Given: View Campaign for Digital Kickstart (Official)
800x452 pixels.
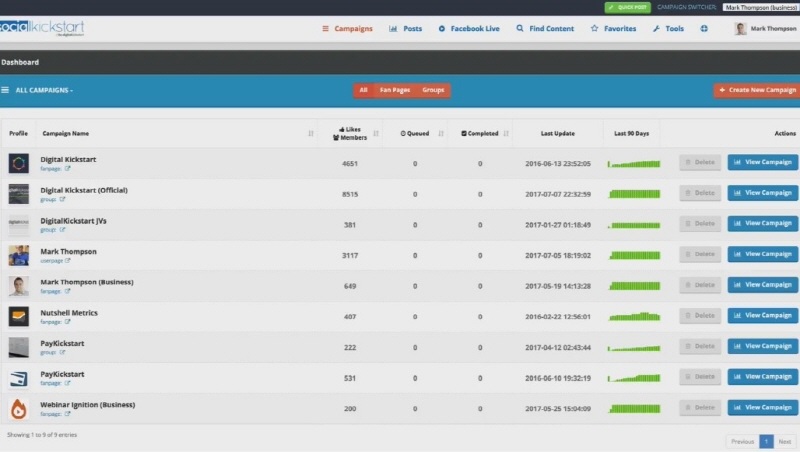Looking at the screenshot, I should (763, 193).
